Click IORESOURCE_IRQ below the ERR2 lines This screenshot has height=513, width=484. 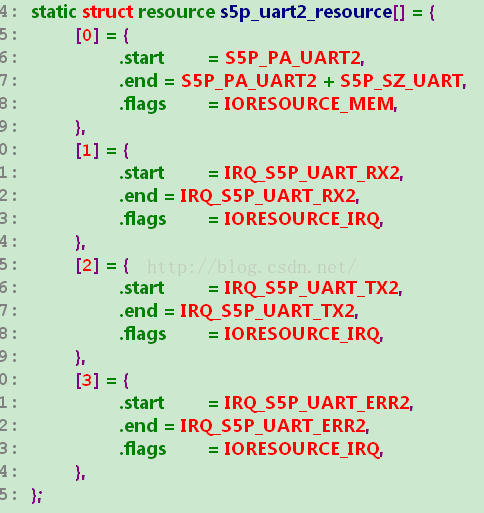point(302,449)
